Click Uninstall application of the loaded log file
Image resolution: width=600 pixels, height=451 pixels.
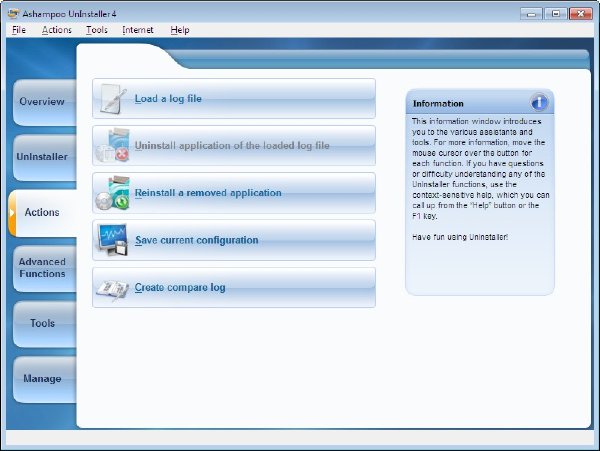pos(232,146)
